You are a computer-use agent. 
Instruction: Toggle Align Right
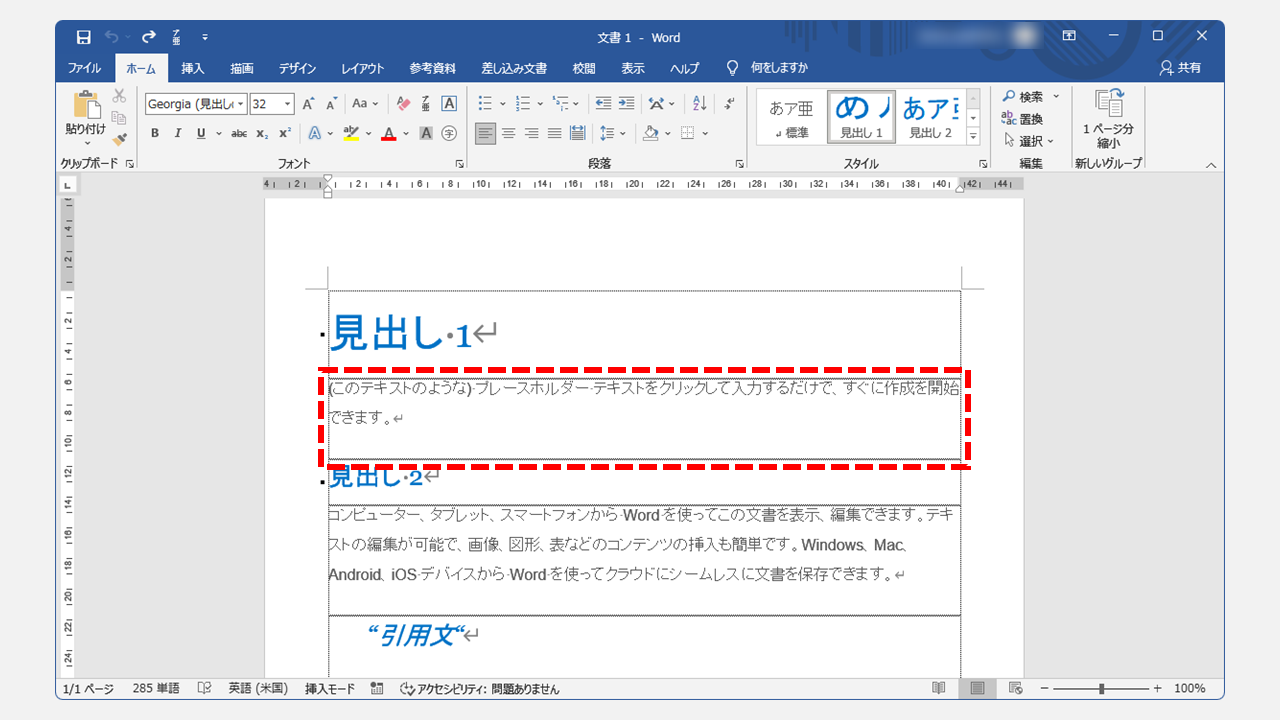coord(531,133)
